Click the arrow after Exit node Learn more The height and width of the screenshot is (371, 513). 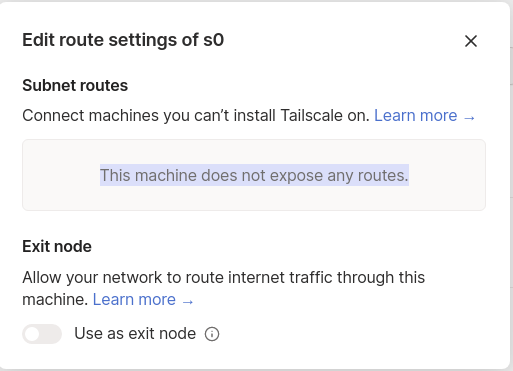point(188,301)
